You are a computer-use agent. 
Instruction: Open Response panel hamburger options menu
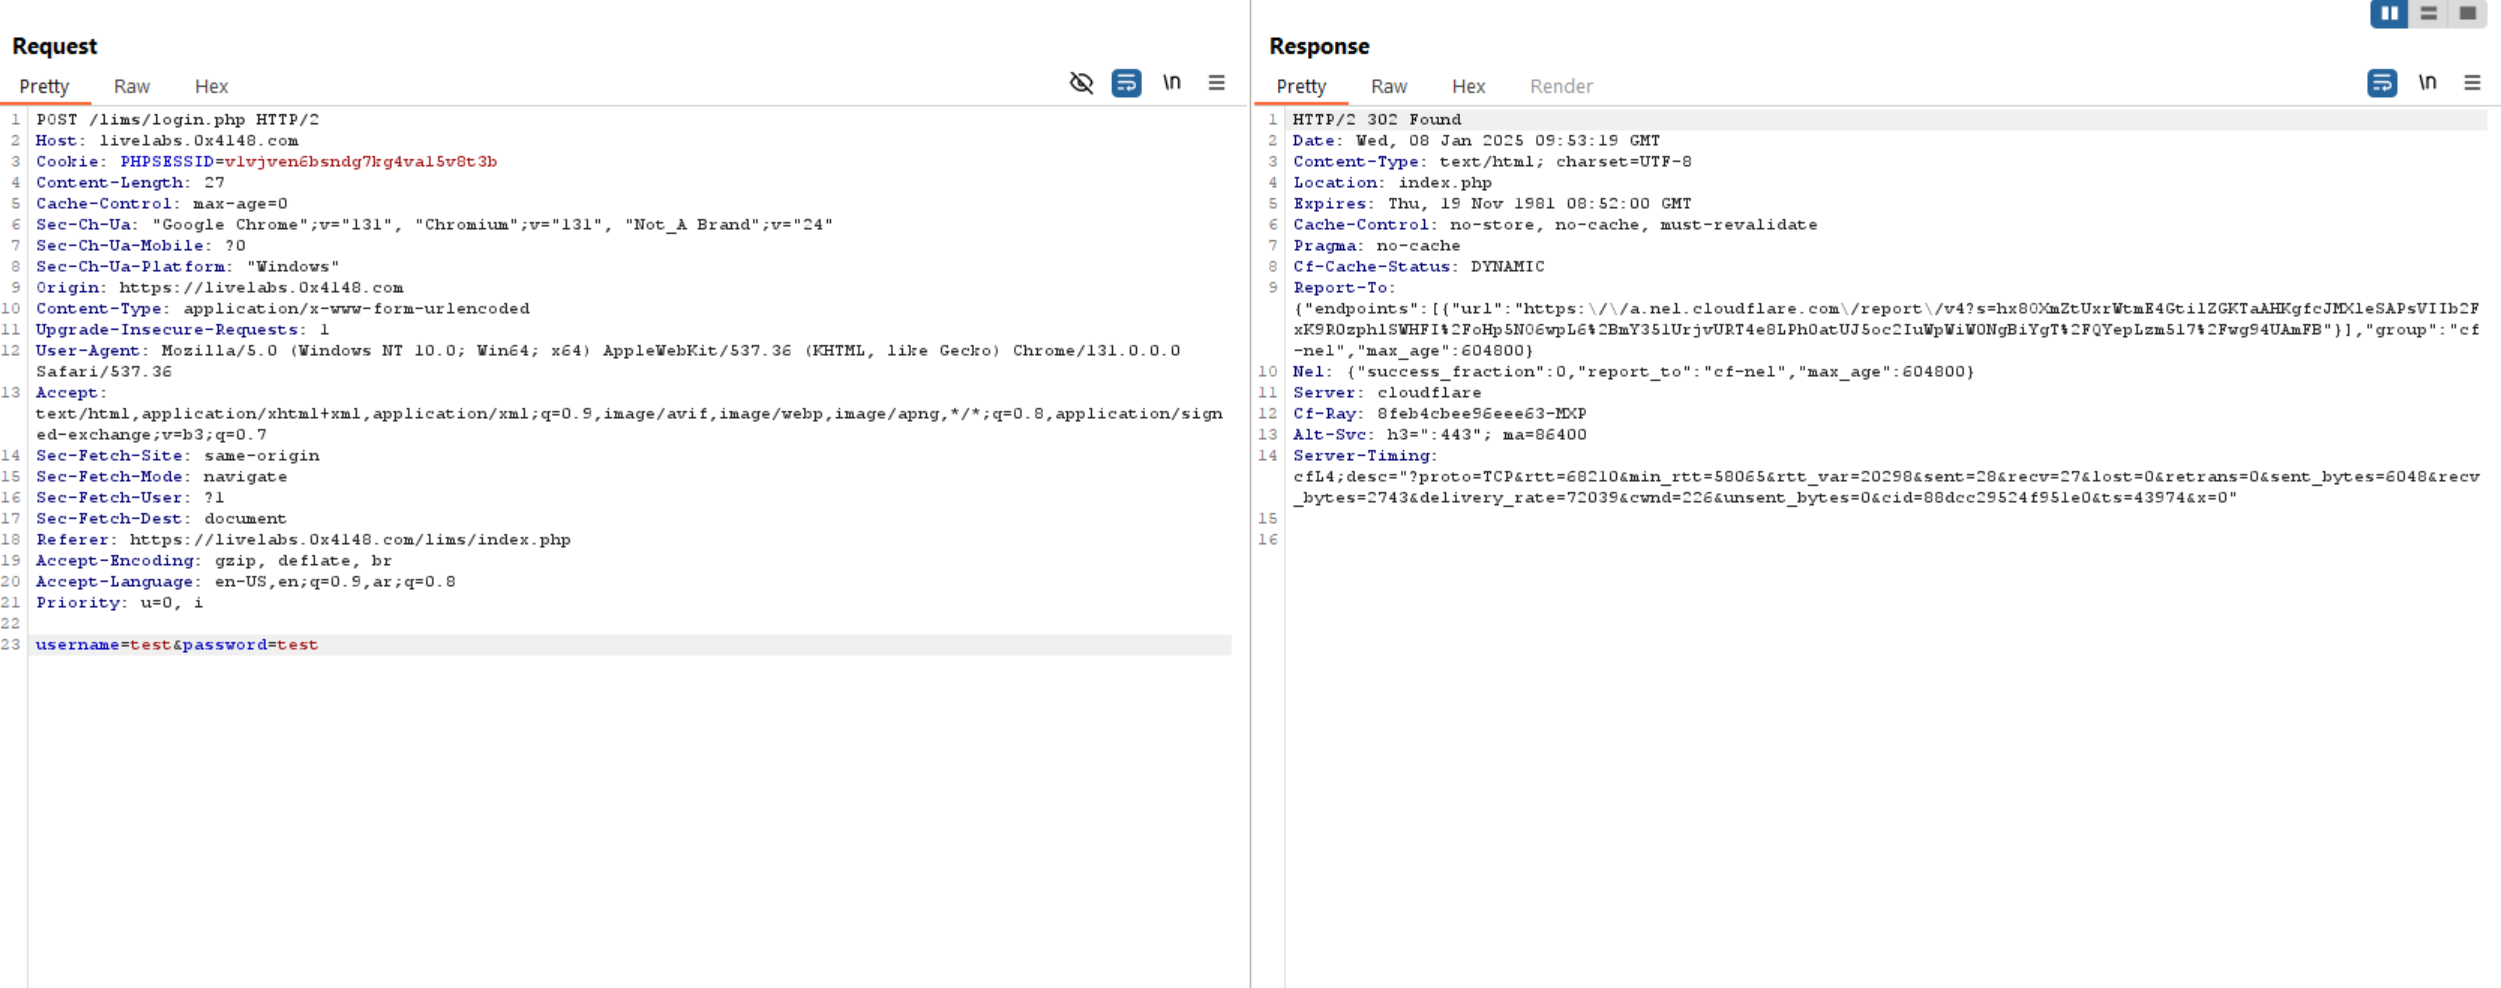pos(2472,83)
